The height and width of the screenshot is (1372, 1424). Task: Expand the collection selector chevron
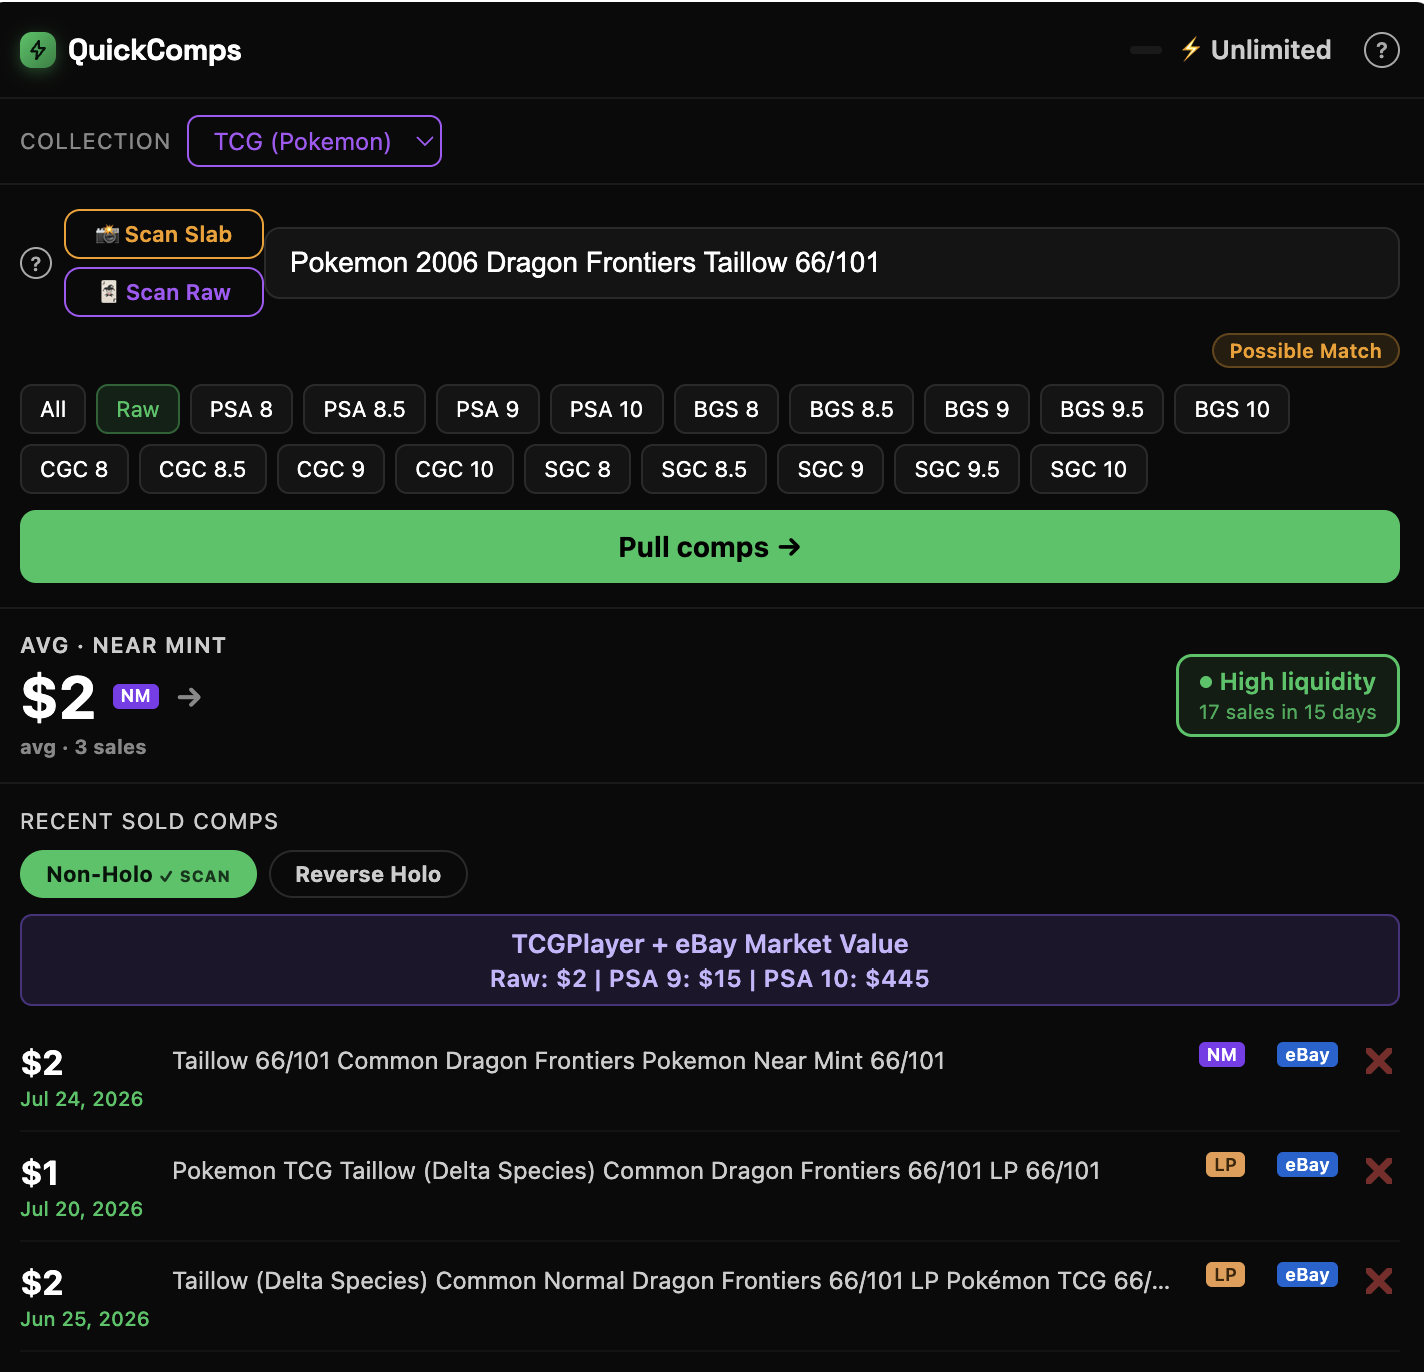[424, 141]
